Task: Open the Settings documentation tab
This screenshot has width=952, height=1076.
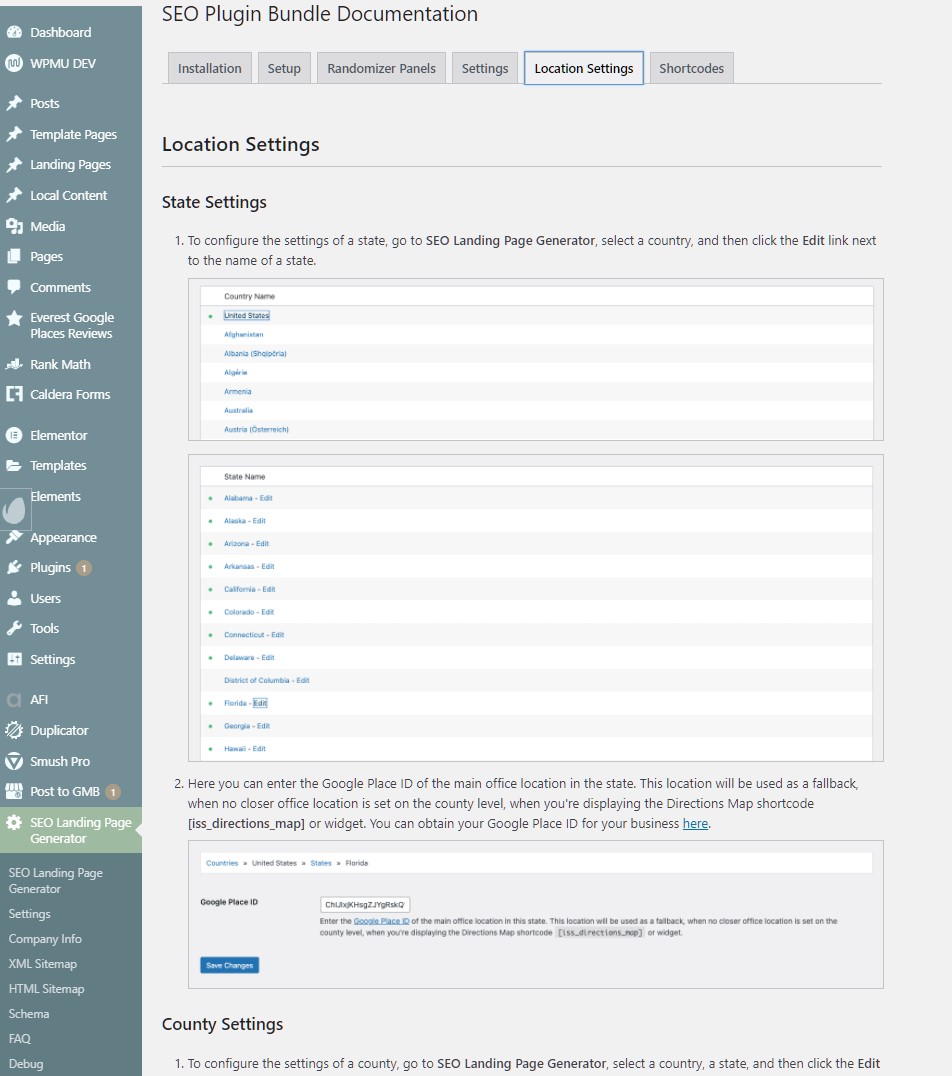Action: [485, 69]
